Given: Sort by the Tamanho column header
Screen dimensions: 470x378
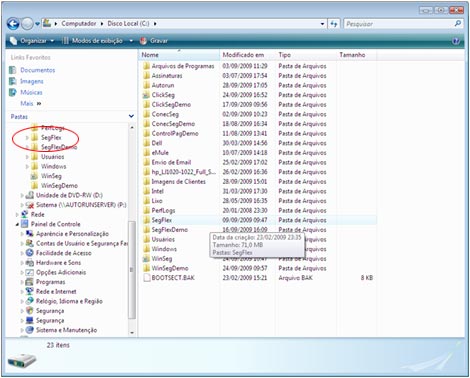Looking at the screenshot, I should [x=356, y=55].
